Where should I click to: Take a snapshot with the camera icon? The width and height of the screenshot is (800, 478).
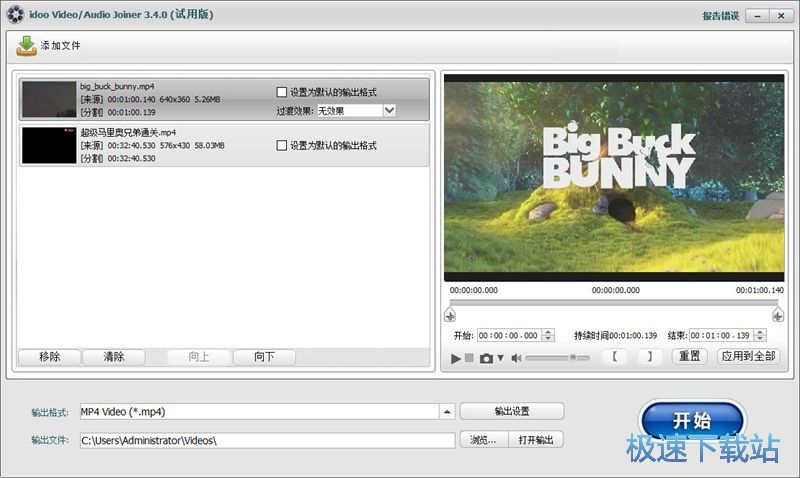click(486, 358)
